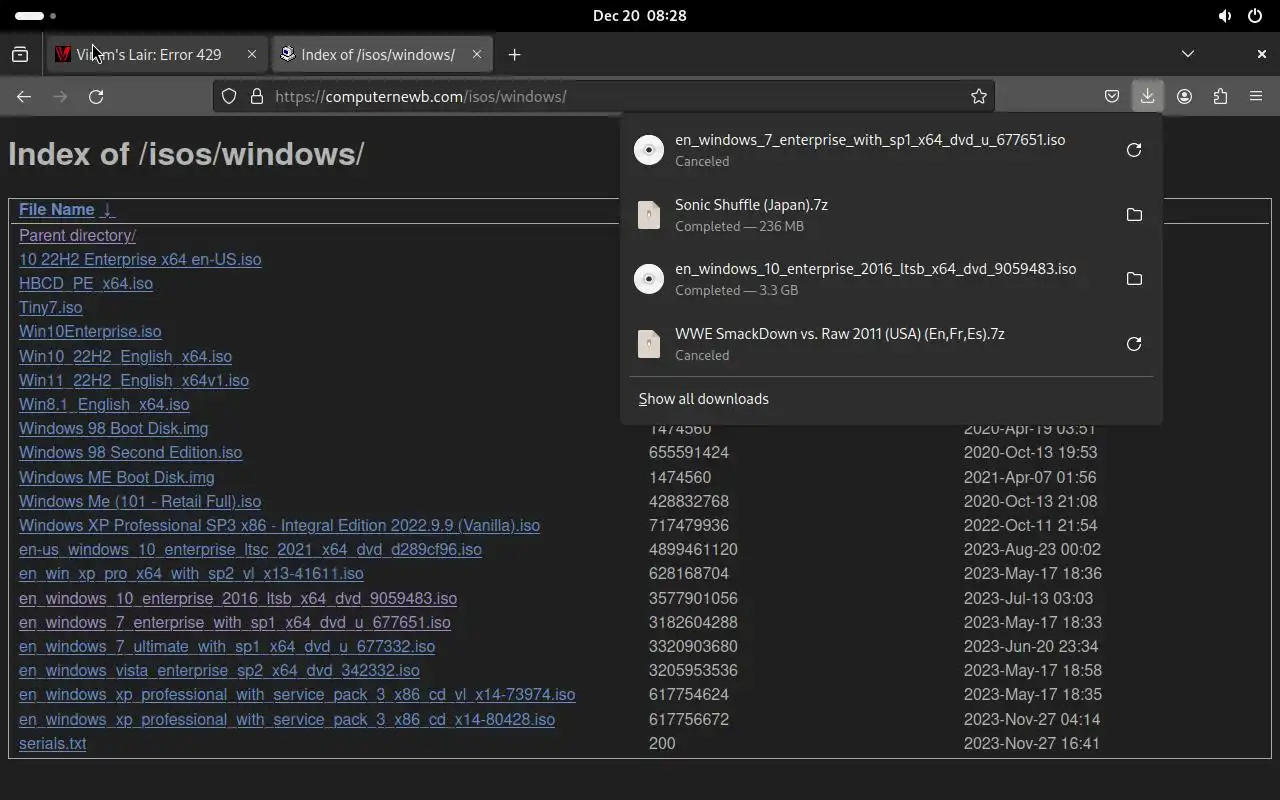Click the shield tracking protection icon
1280x800 pixels.
tap(229, 97)
